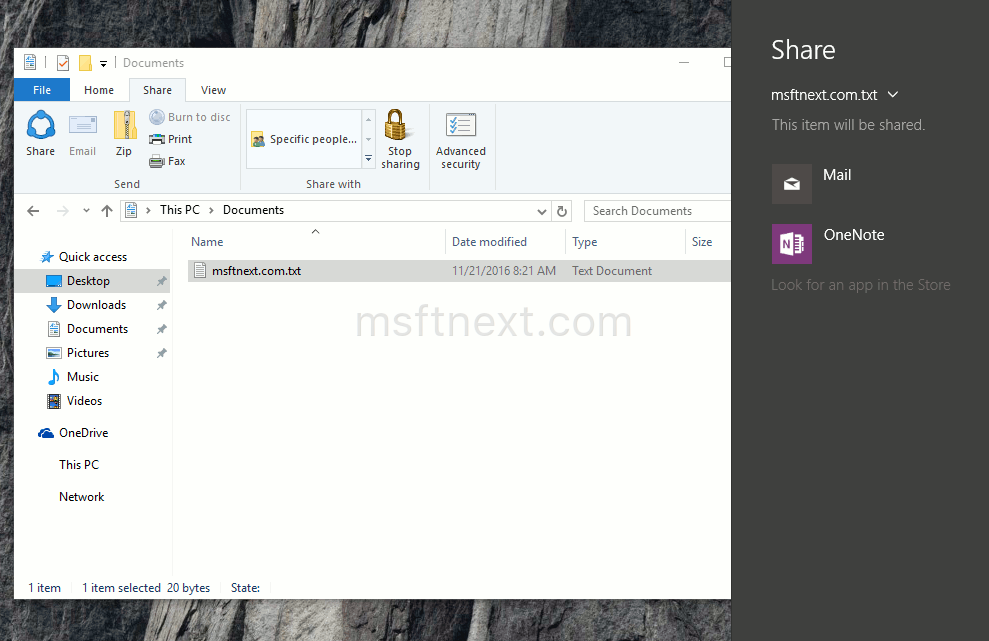The height and width of the screenshot is (641, 989).
Task: Open the Quick Access Toolbar dropdown arrow
Action: tap(104, 62)
